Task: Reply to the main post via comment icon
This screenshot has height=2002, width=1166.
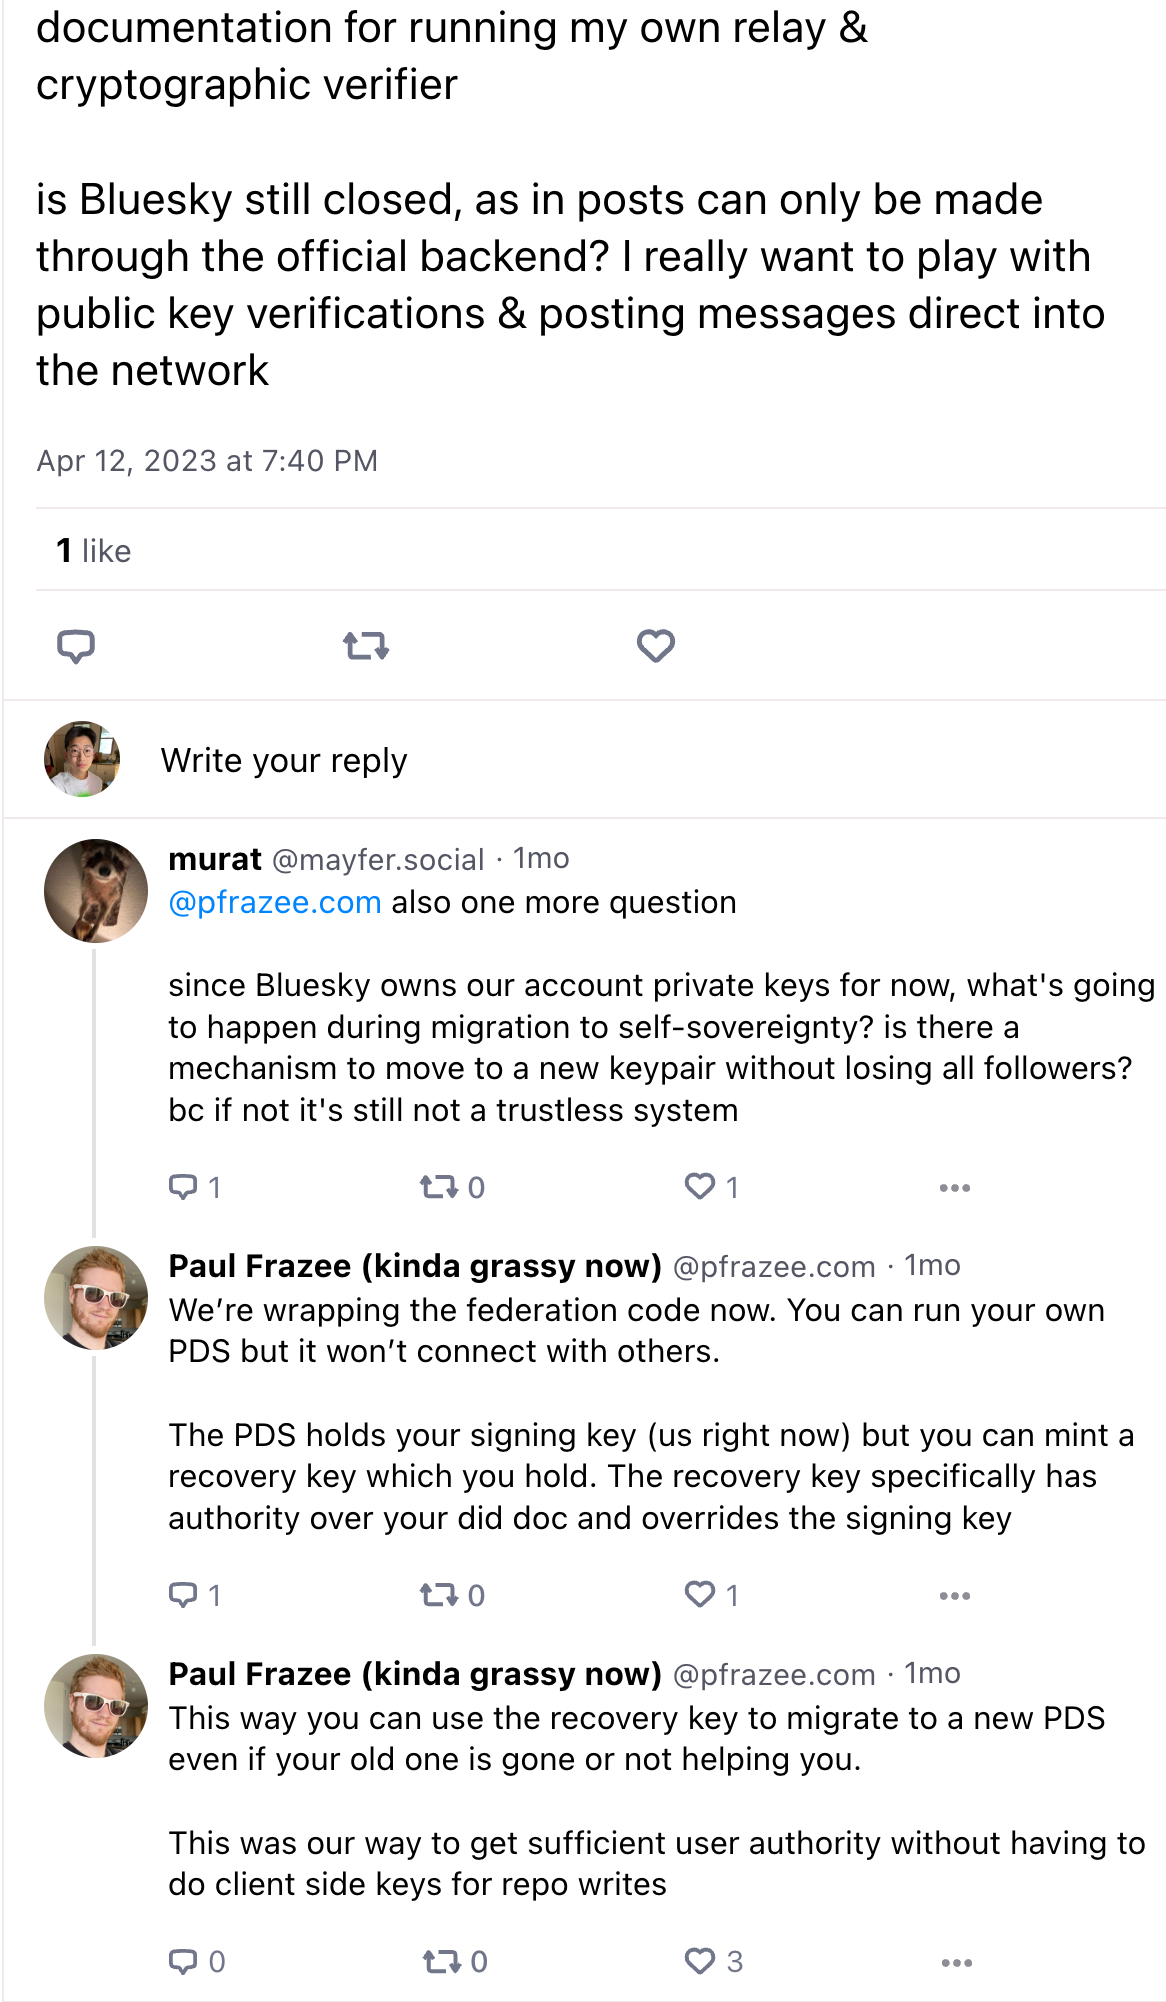Action: tap(76, 647)
